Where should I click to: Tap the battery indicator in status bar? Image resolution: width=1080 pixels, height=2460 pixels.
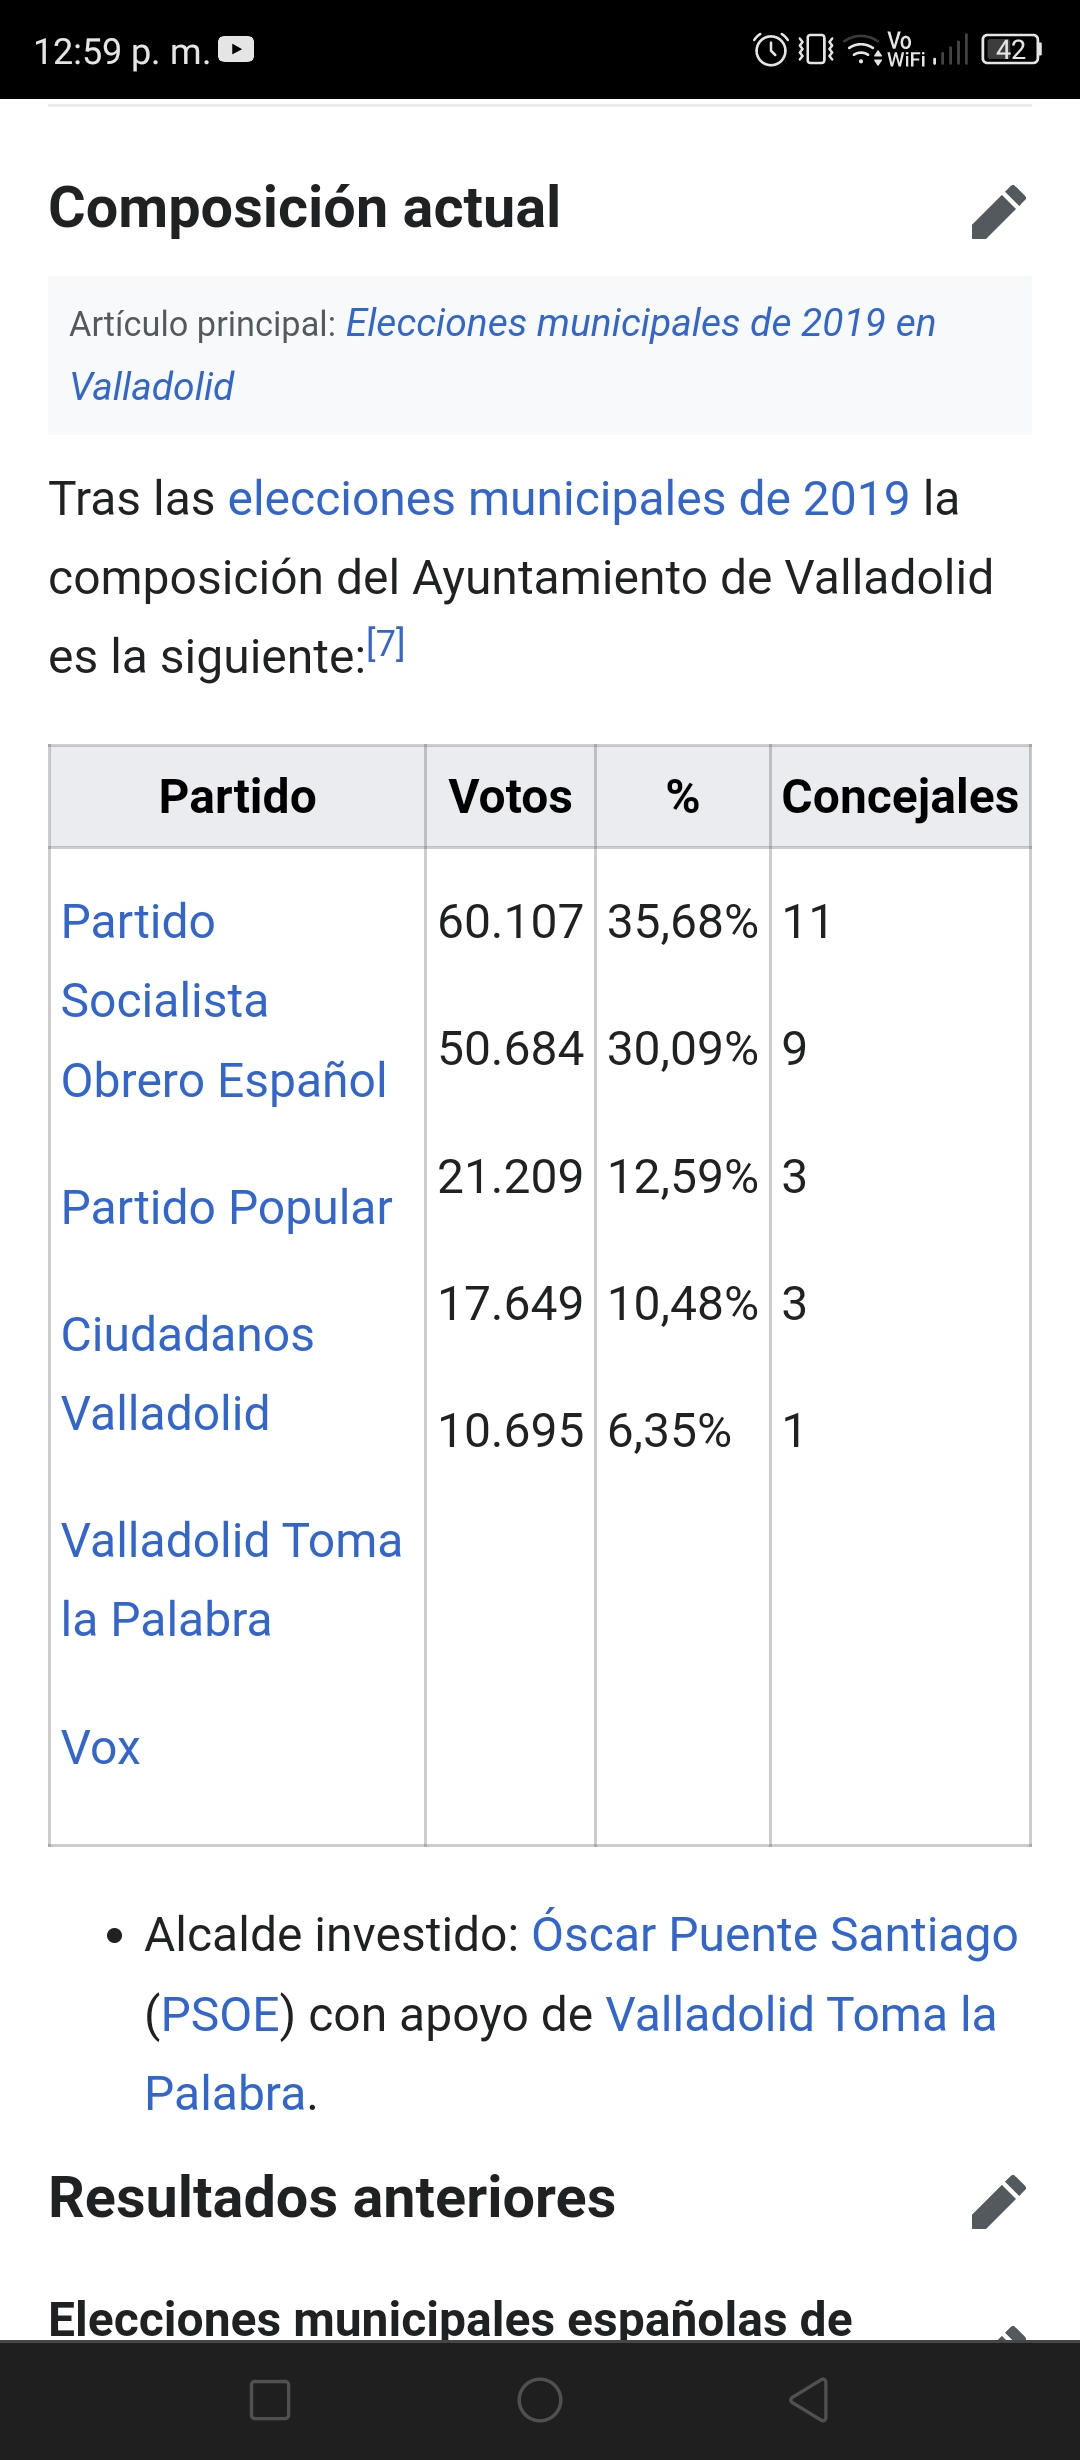coord(1012,49)
